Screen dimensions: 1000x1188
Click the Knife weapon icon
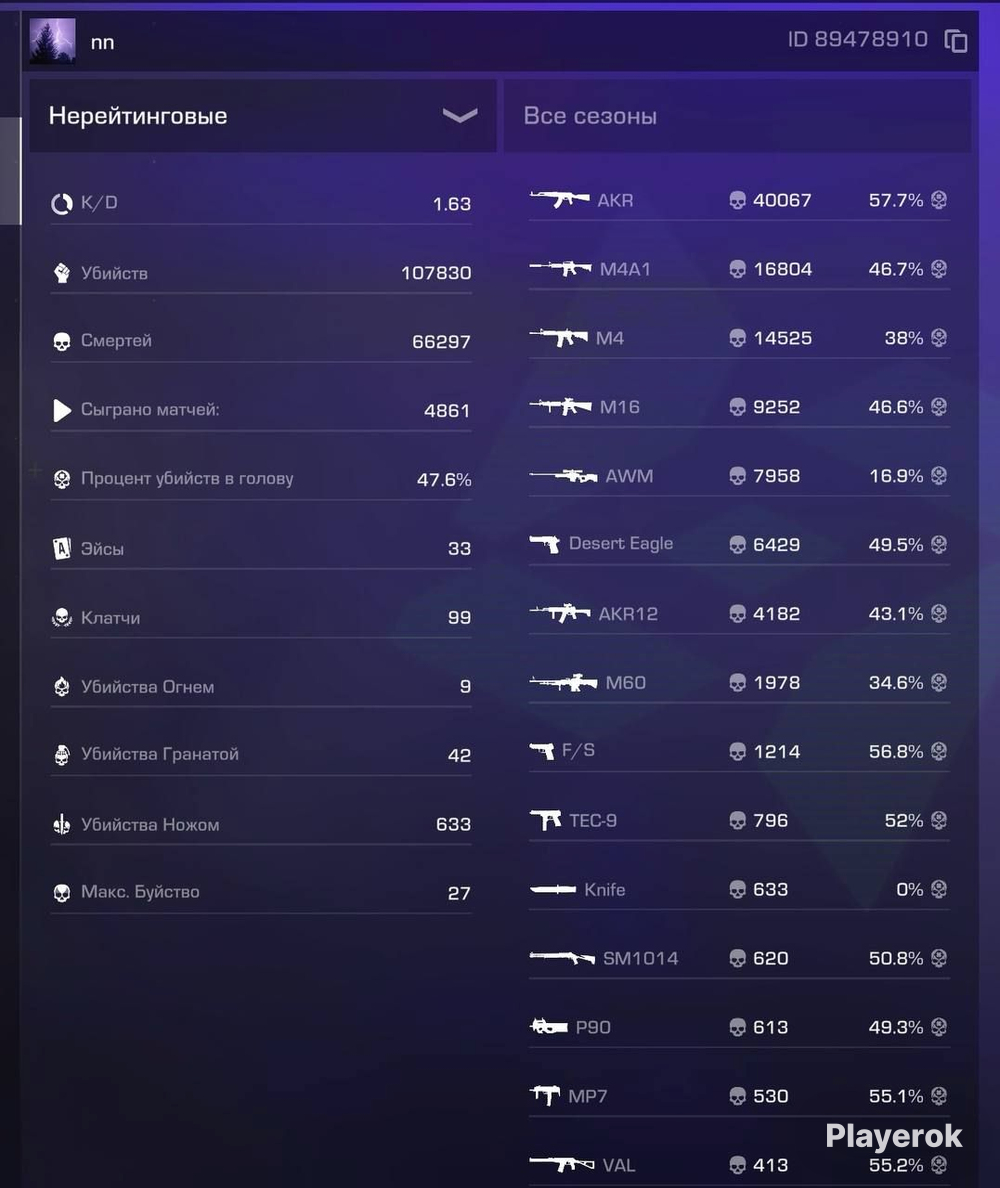pyautogui.click(x=553, y=889)
